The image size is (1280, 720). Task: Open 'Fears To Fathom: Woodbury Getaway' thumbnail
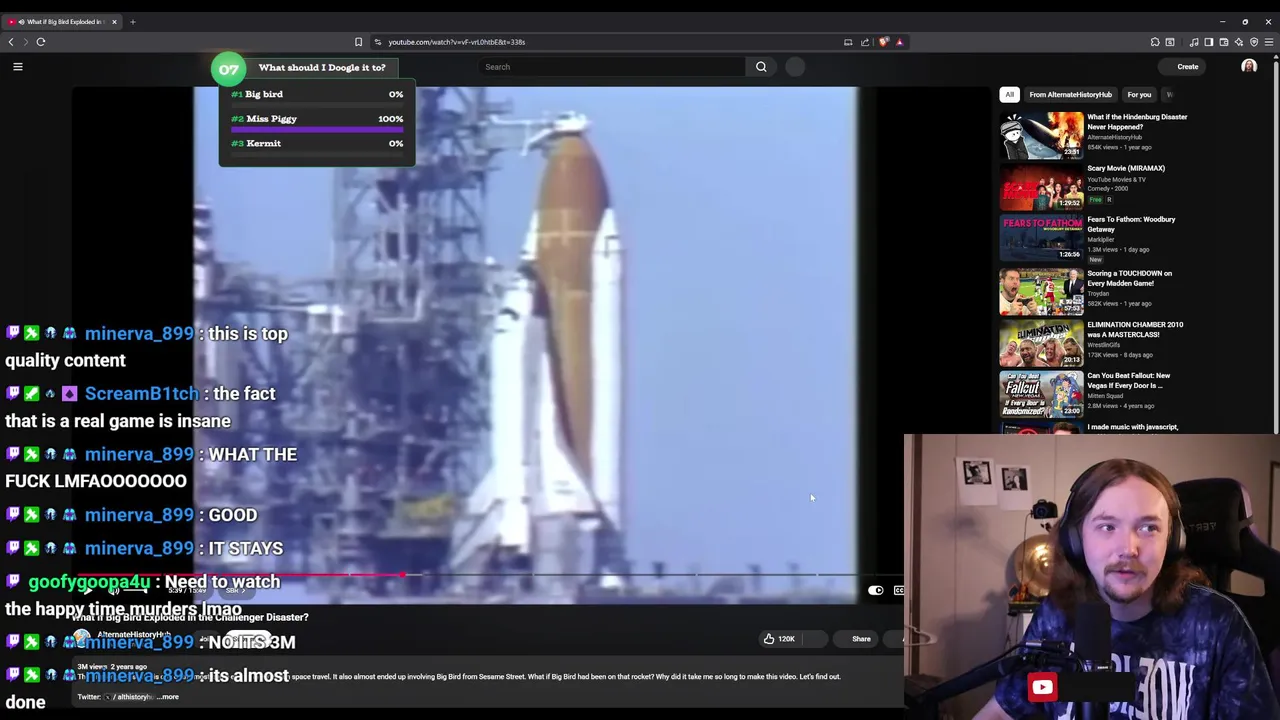pos(1041,238)
